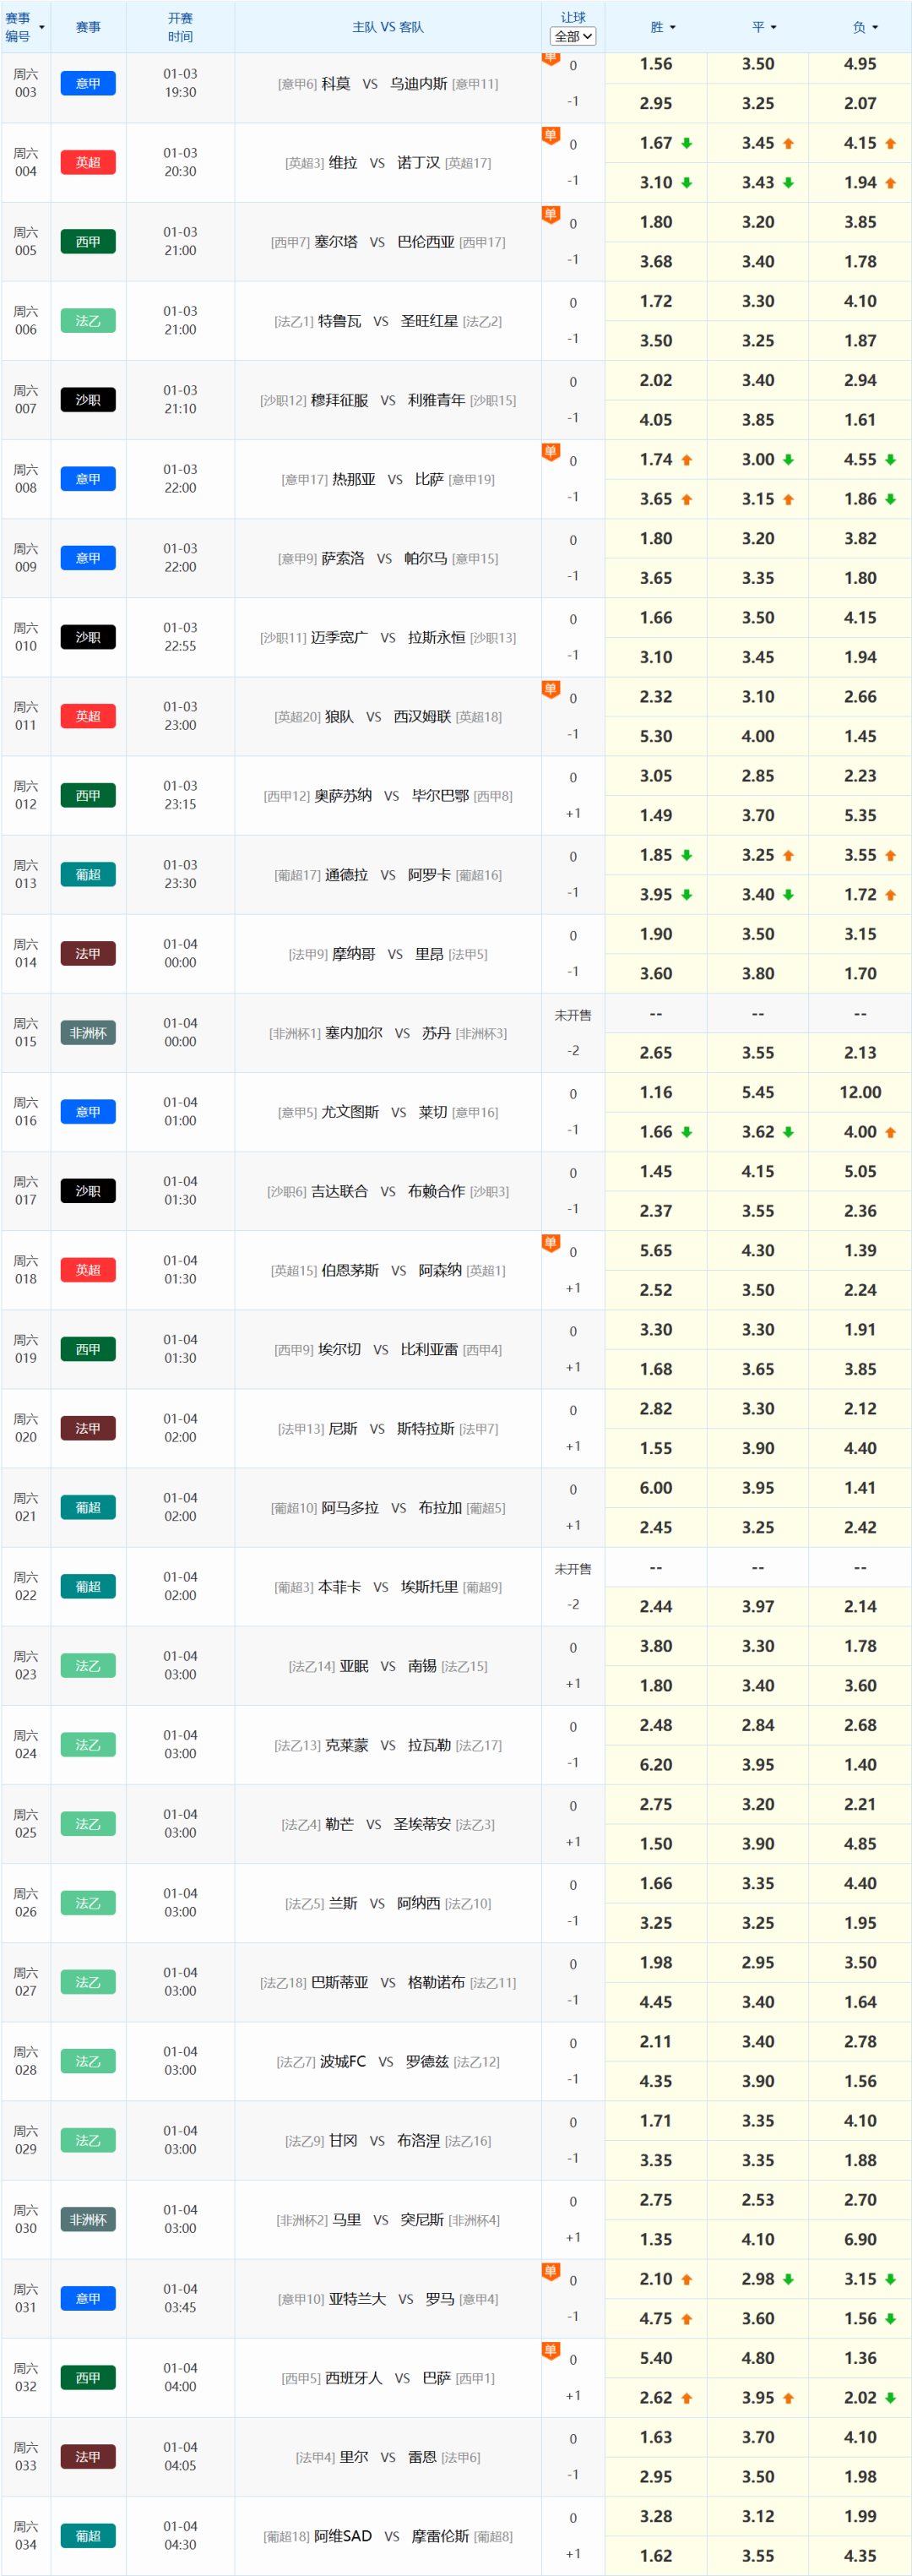This screenshot has width=912, height=2576.
Task: Open home team 科莫 link
Action: click(336, 84)
